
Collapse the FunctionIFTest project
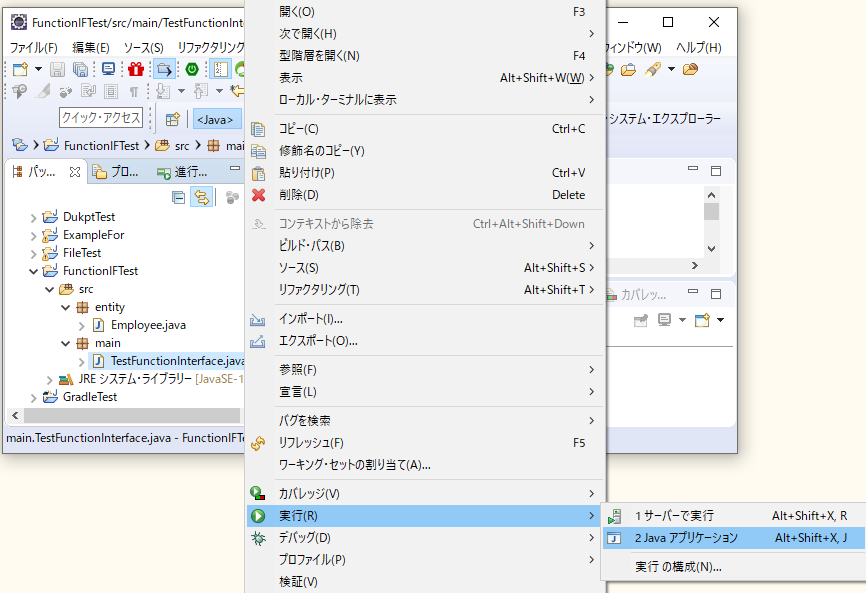[x=33, y=271]
